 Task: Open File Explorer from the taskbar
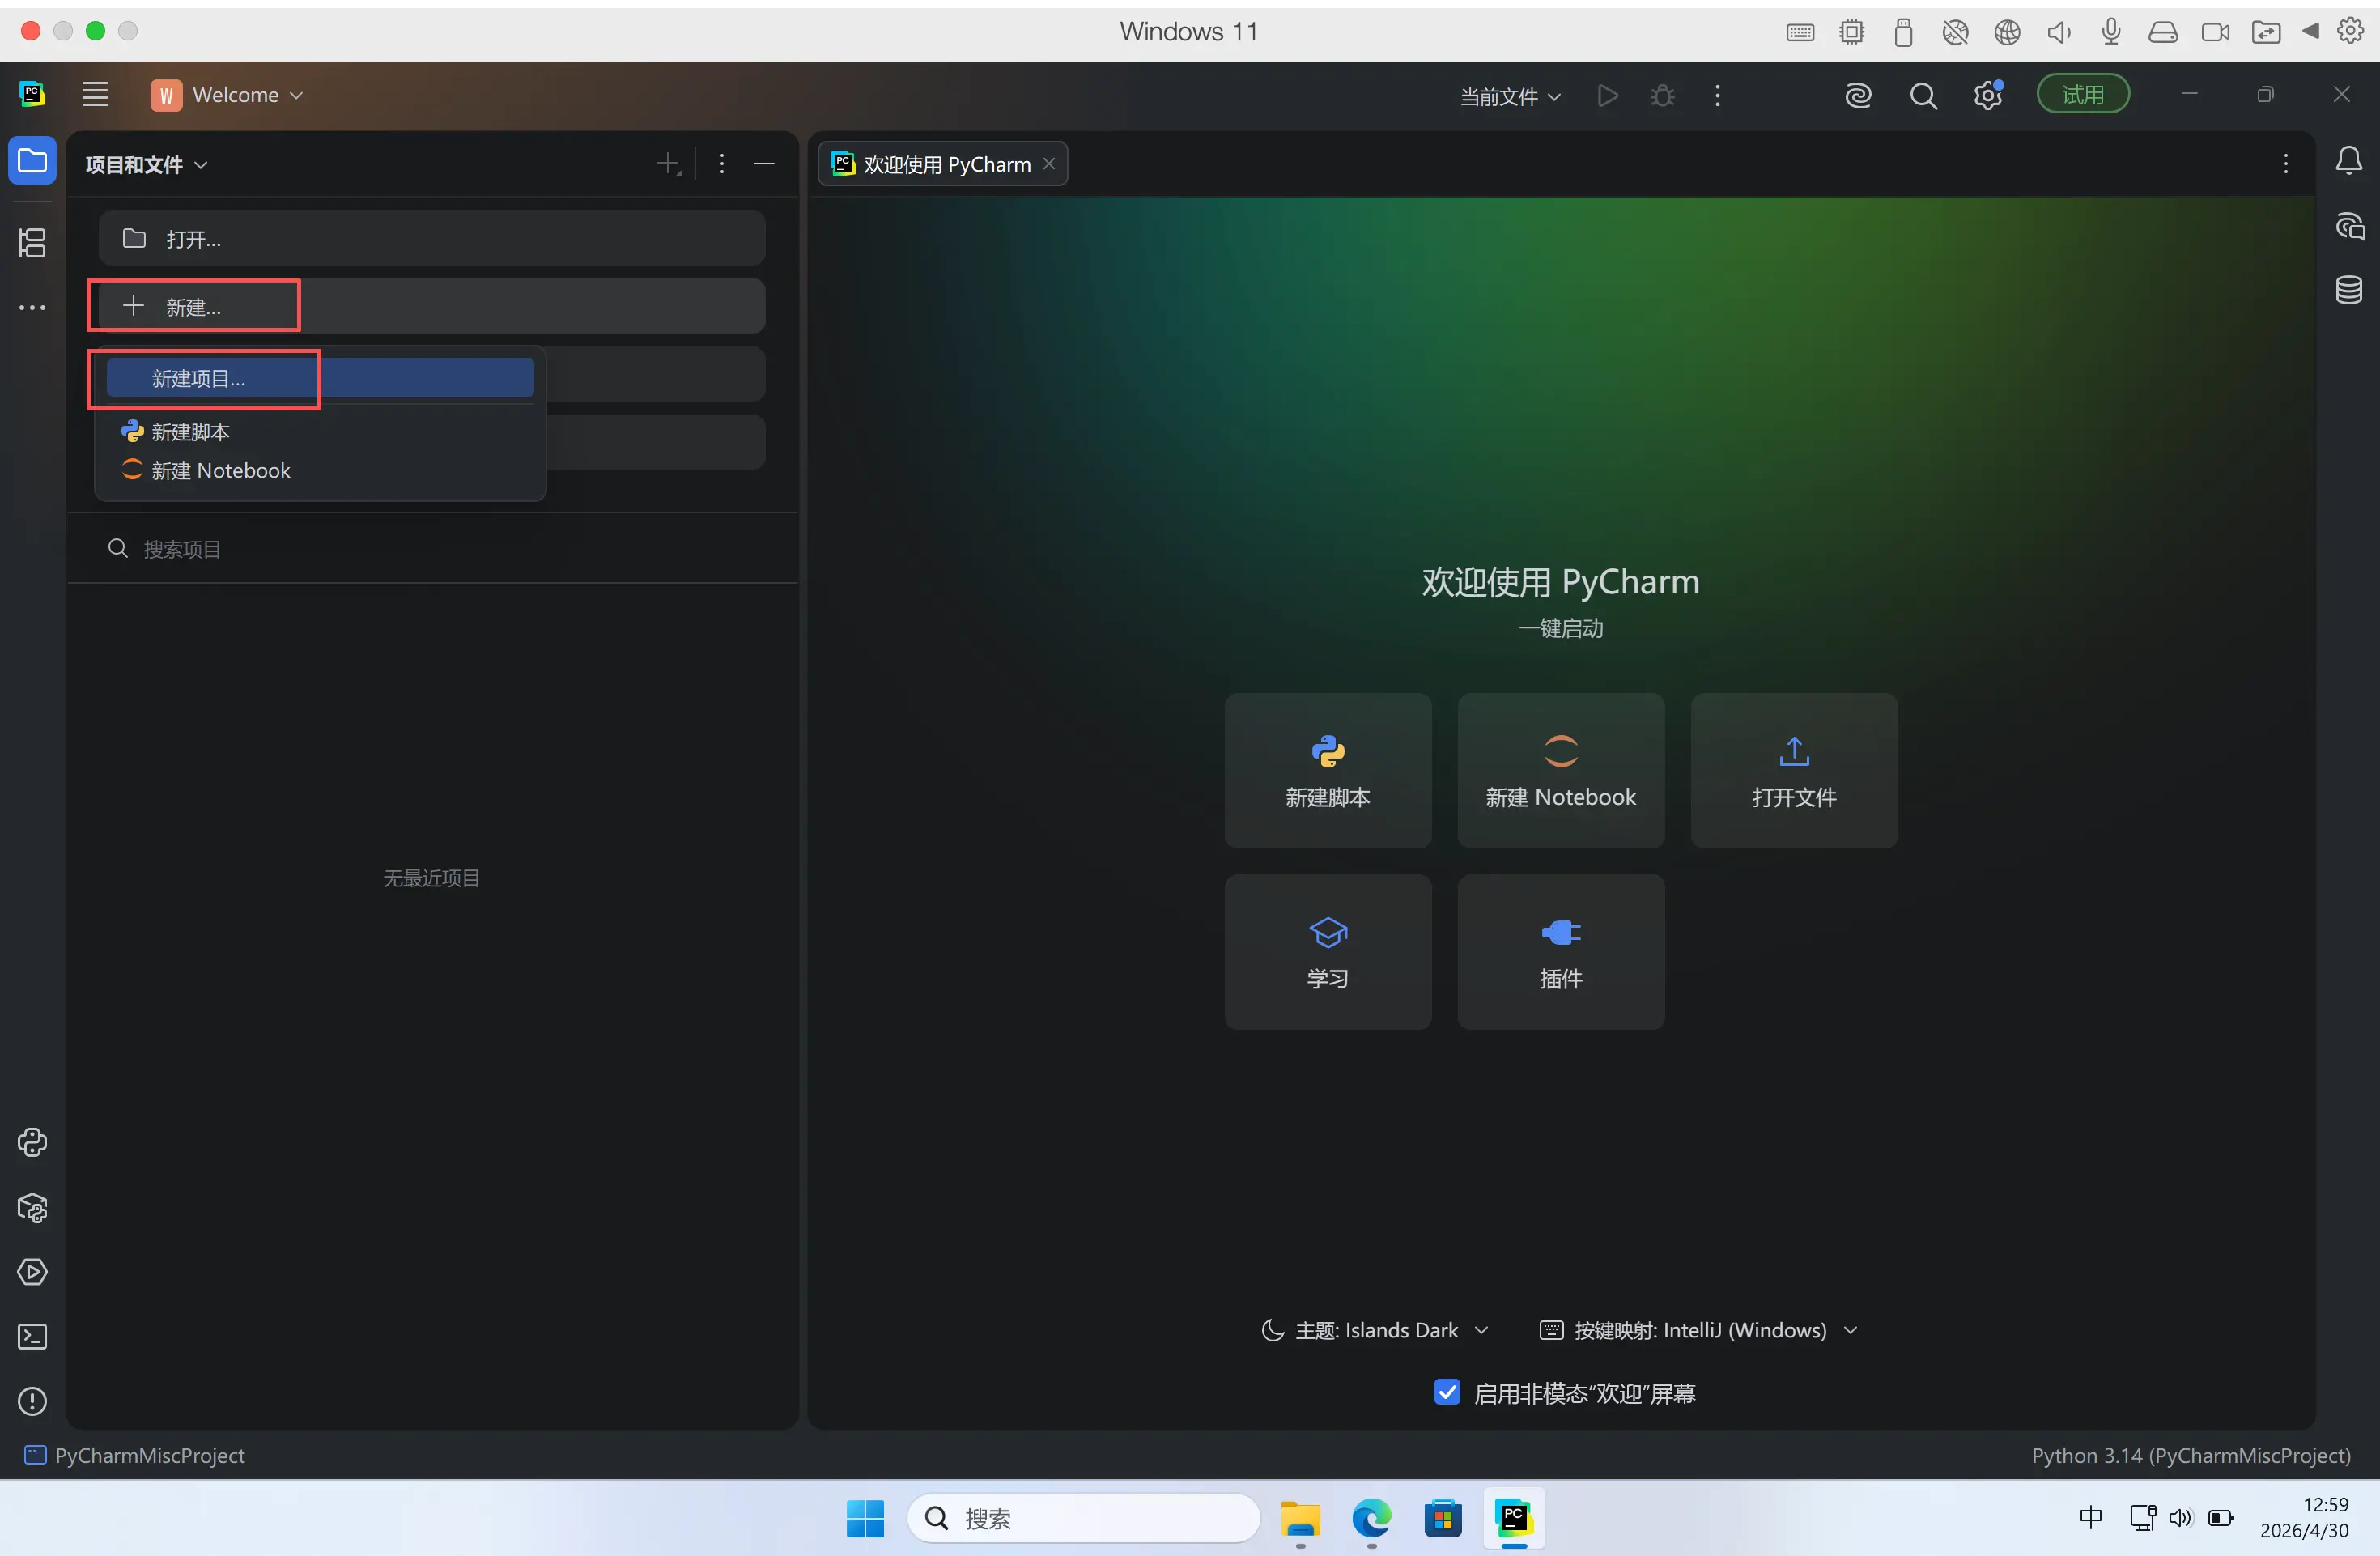1300,1519
